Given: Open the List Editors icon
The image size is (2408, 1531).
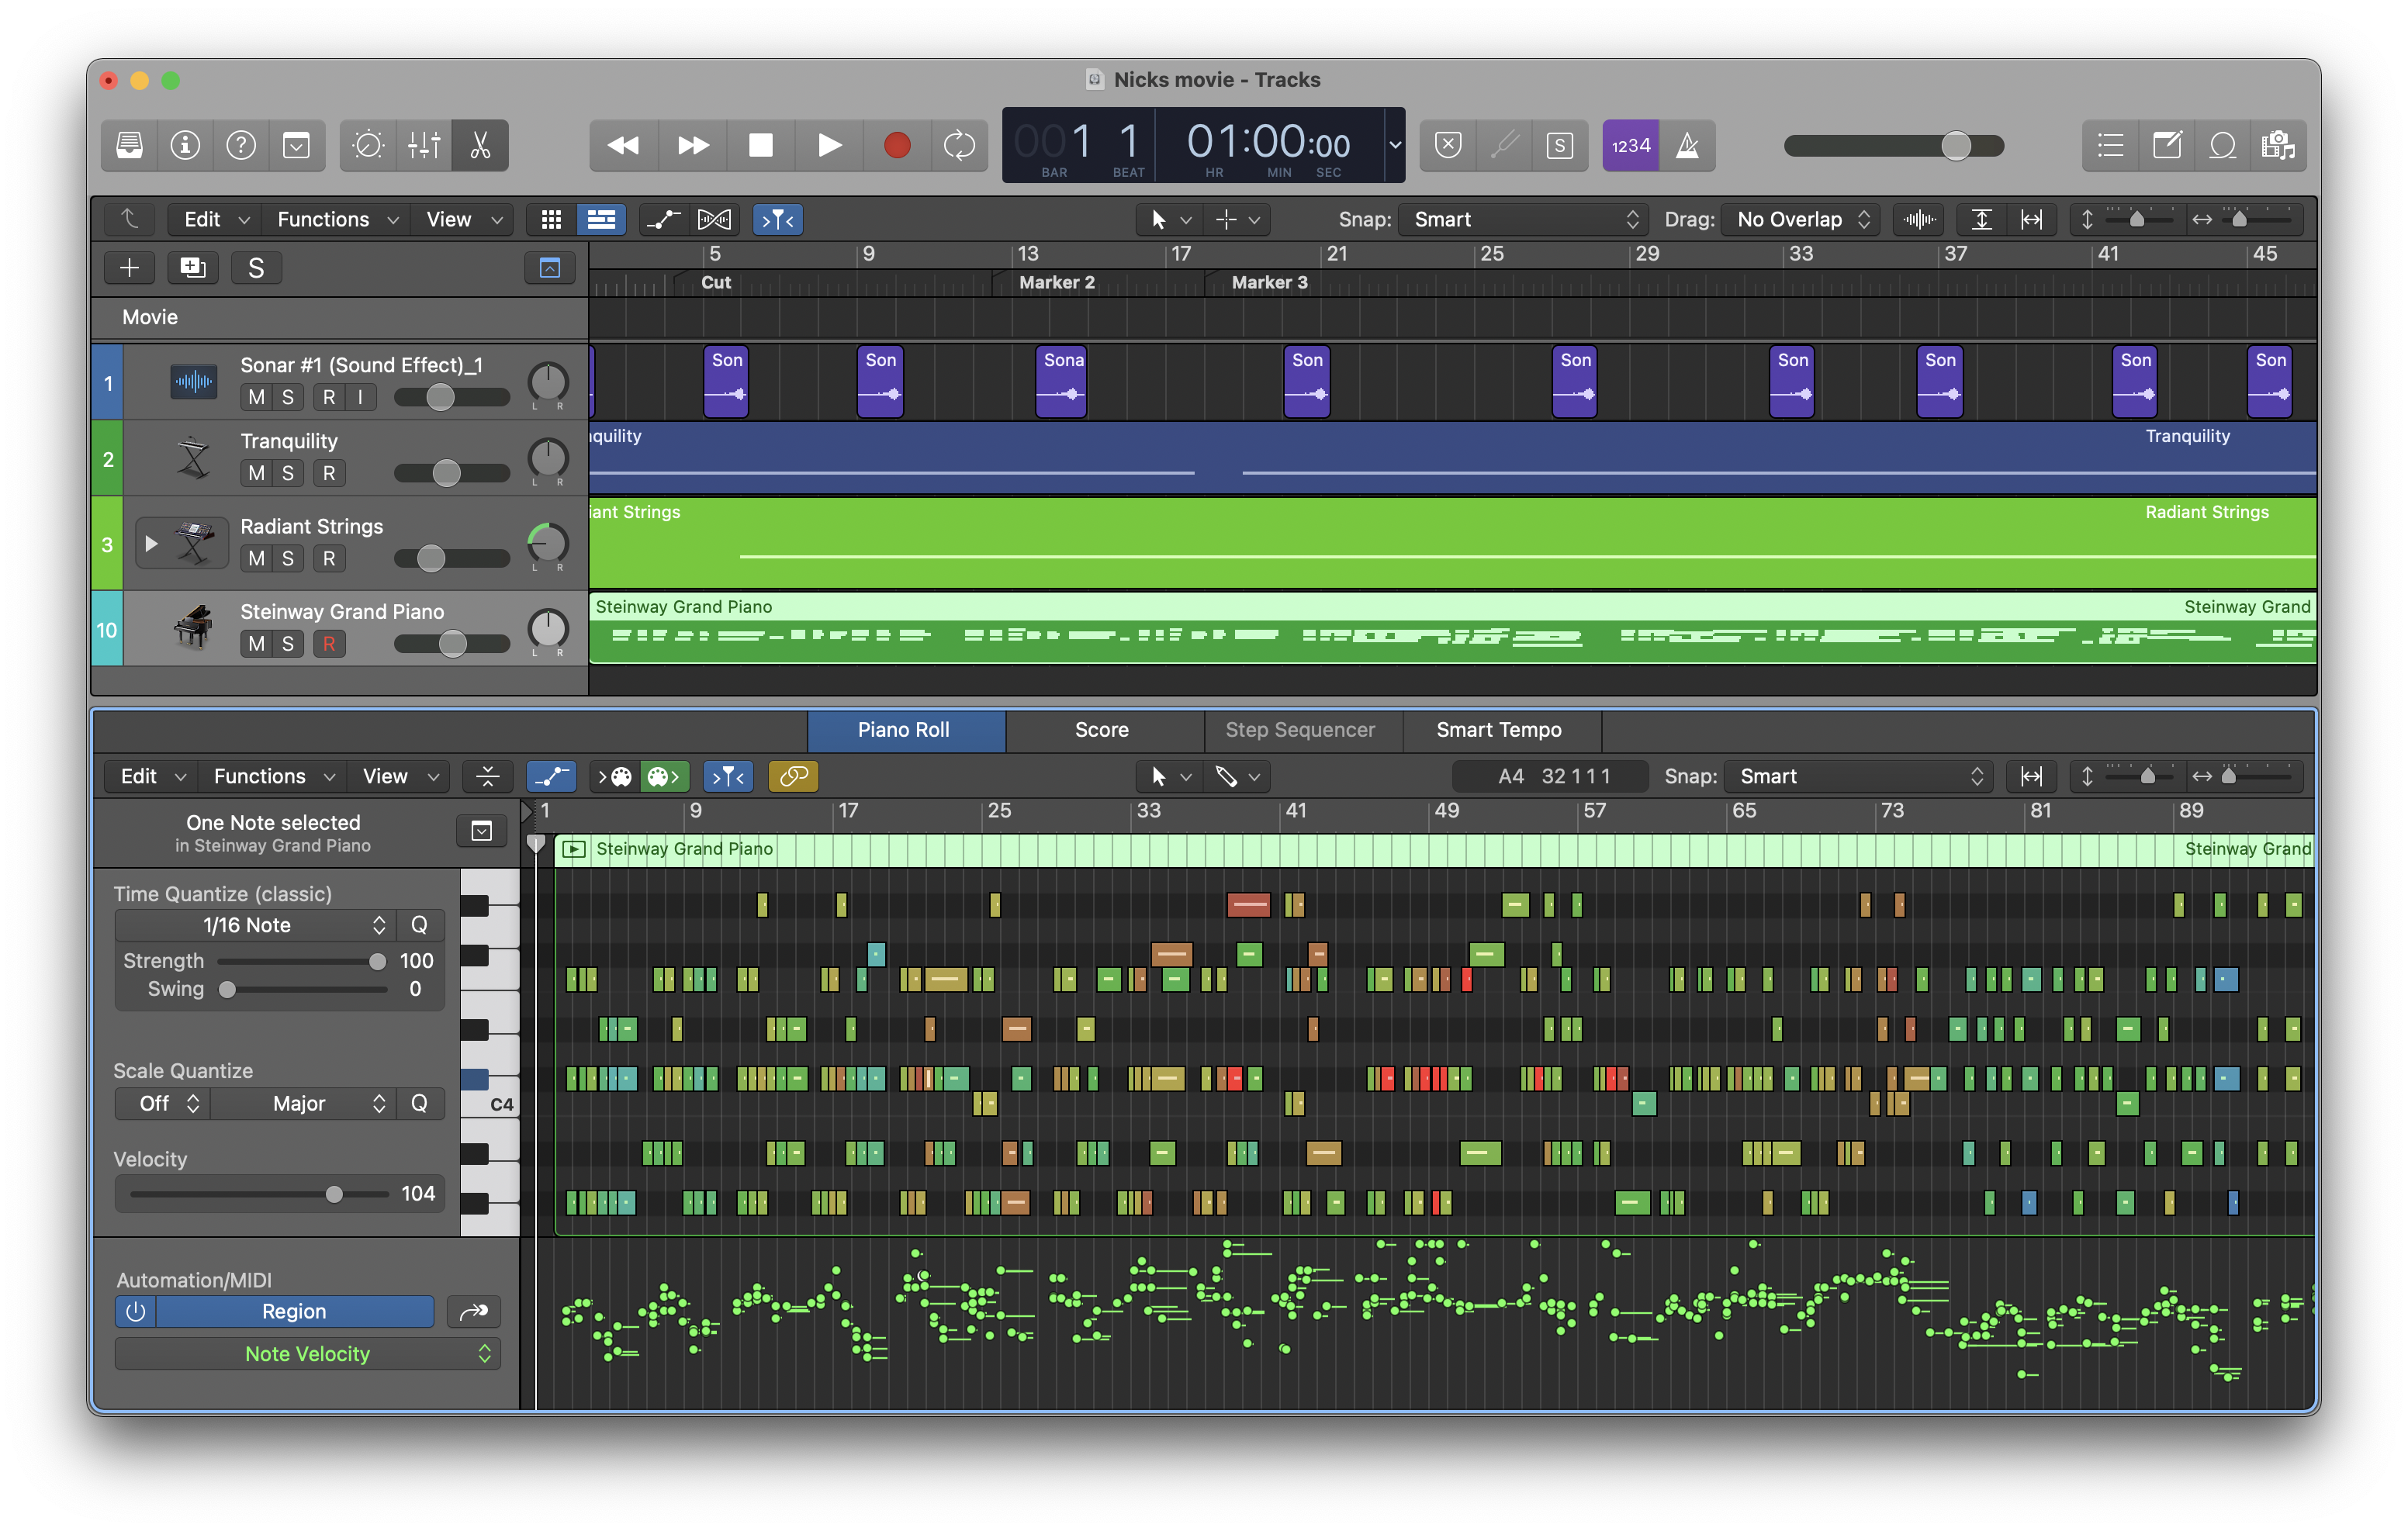Looking at the screenshot, I should [2111, 146].
